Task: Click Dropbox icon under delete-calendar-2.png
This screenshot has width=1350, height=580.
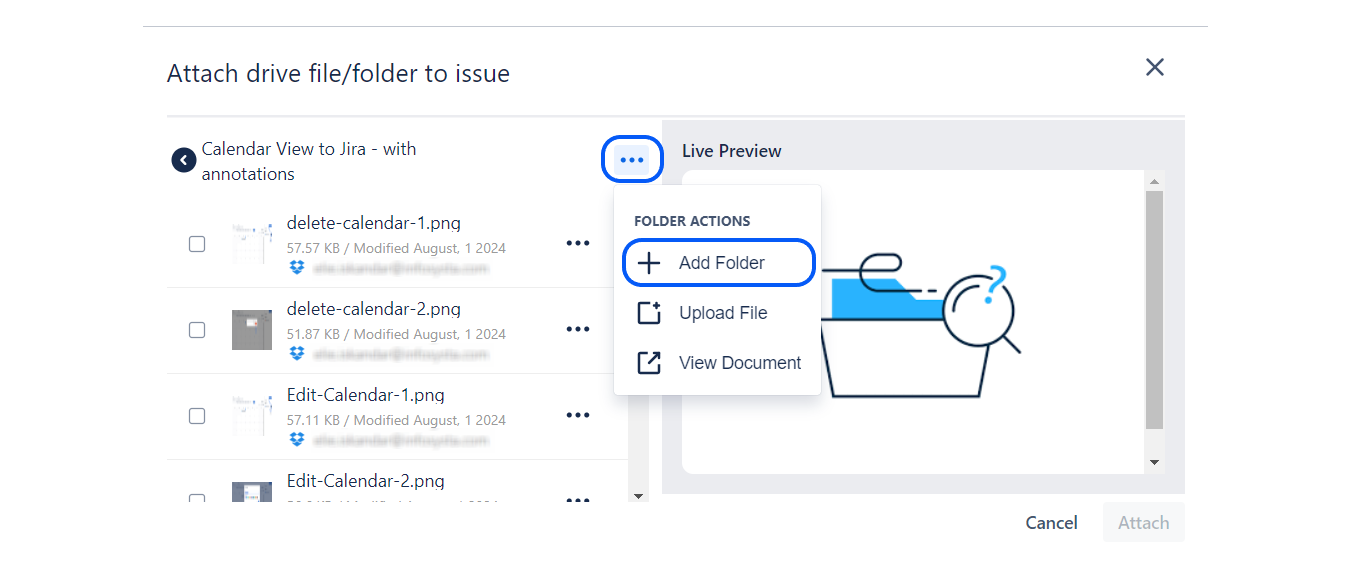Action: 297,353
